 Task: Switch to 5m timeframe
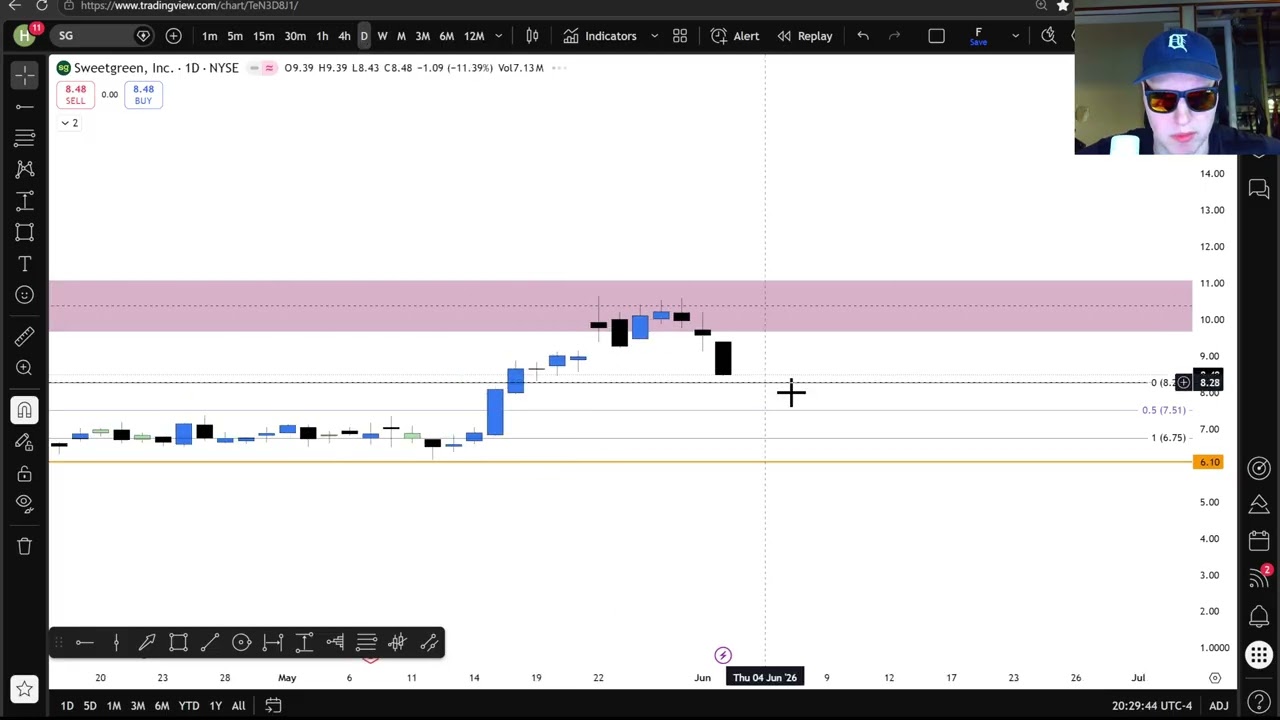(x=235, y=36)
